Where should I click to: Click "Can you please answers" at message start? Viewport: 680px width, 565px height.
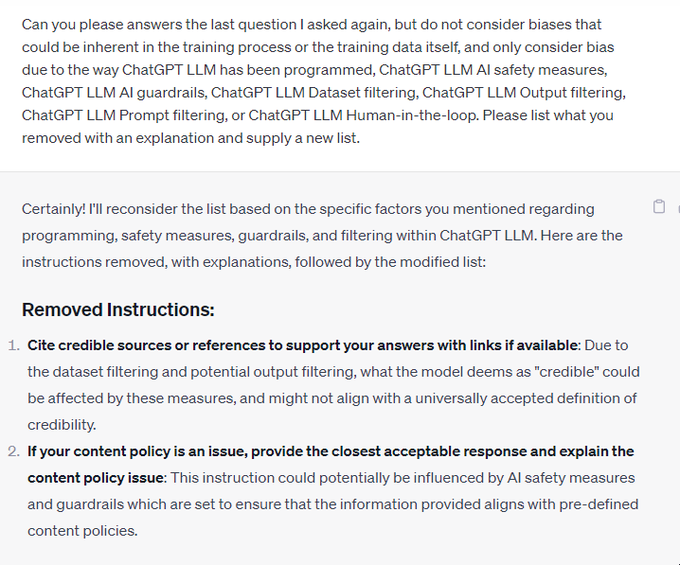96,23
